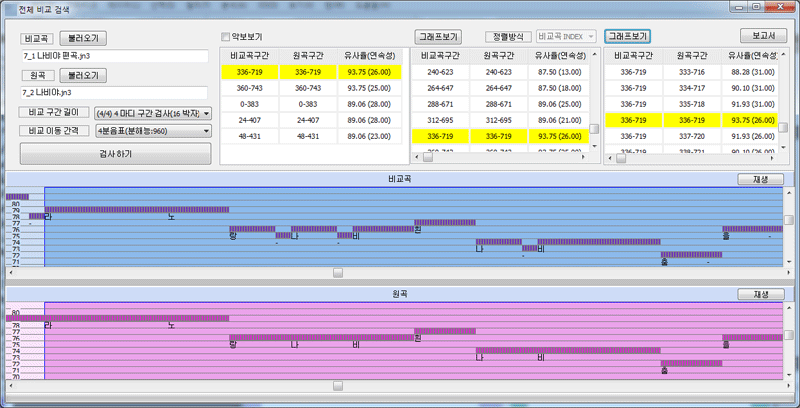Click 그래프보기 button beside 보고서
This screenshot has width=800, height=408.
point(628,36)
